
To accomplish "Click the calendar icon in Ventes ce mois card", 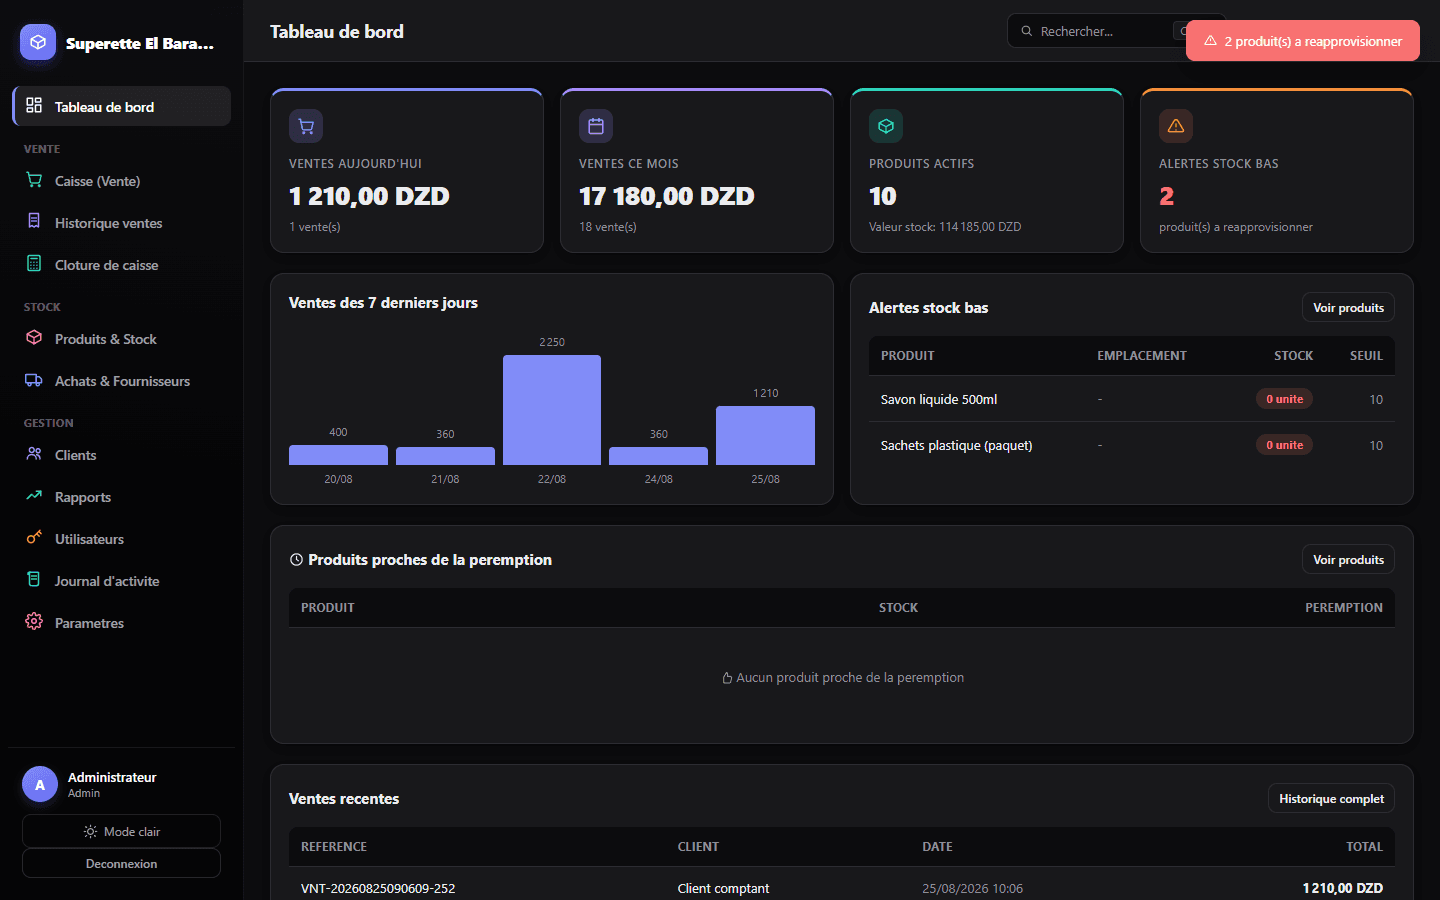I will click(596, 126).
